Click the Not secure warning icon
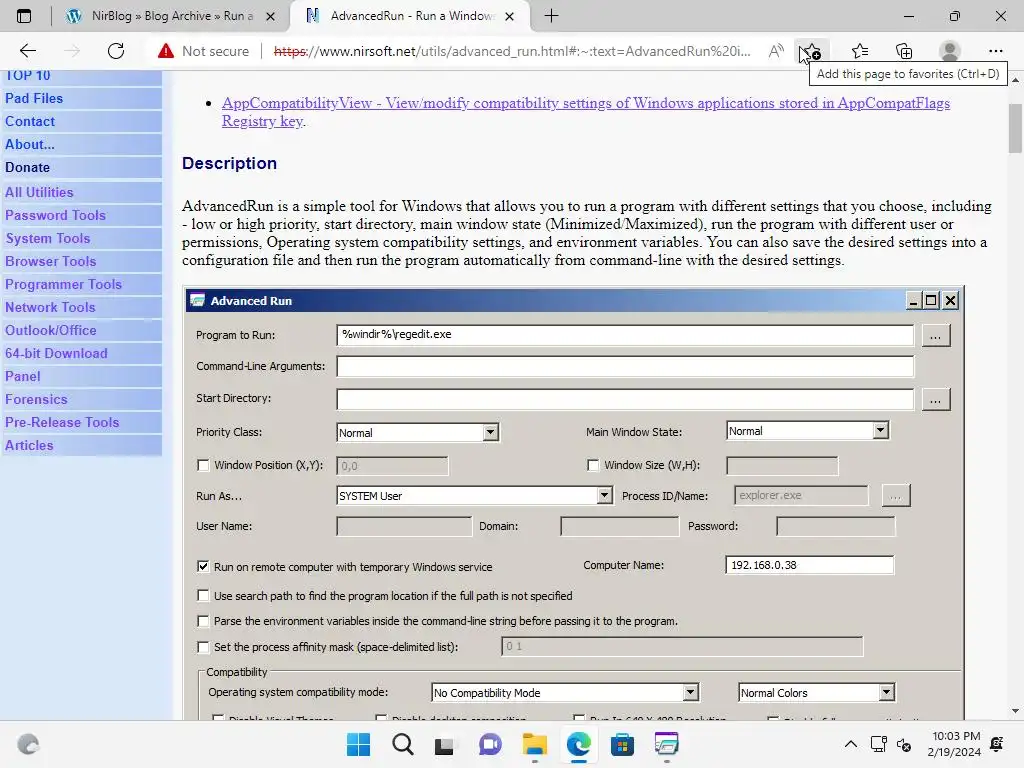 pos(166,51)
